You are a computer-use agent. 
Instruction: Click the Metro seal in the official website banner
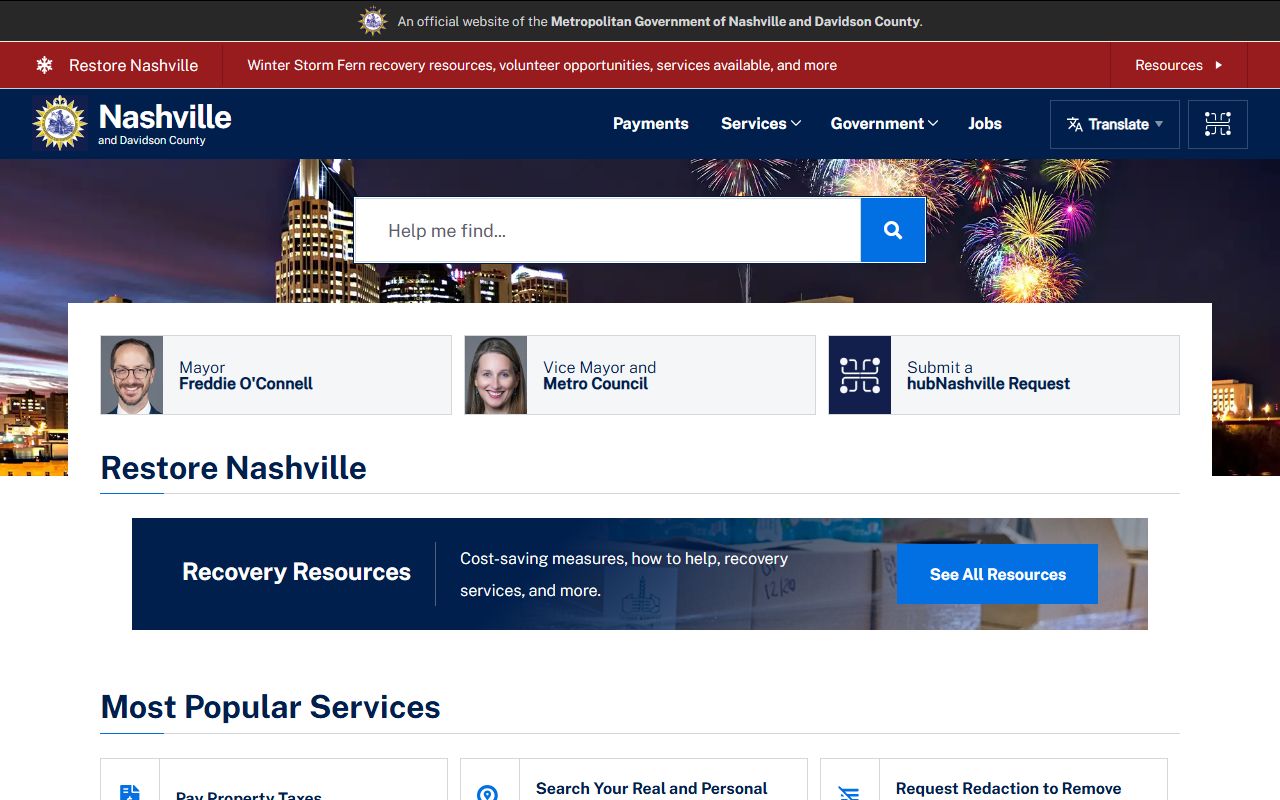(373, 21)
